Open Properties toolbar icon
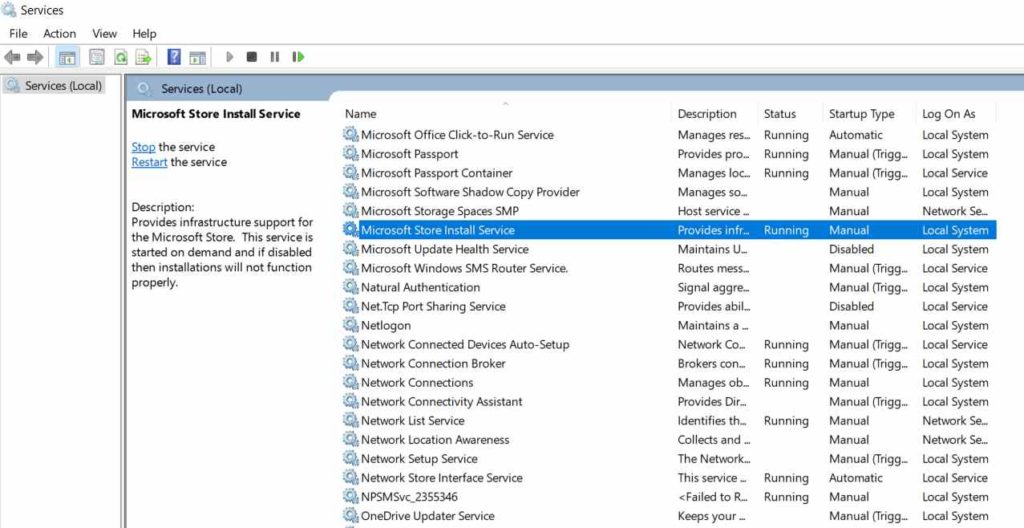 click(97, 58)
